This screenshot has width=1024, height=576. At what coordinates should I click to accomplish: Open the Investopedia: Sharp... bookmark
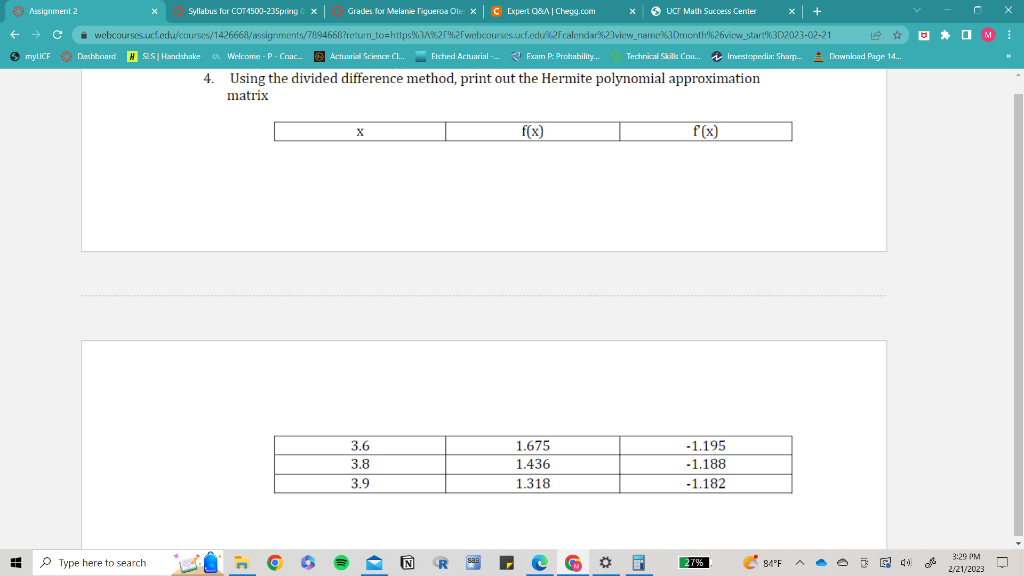757,56
